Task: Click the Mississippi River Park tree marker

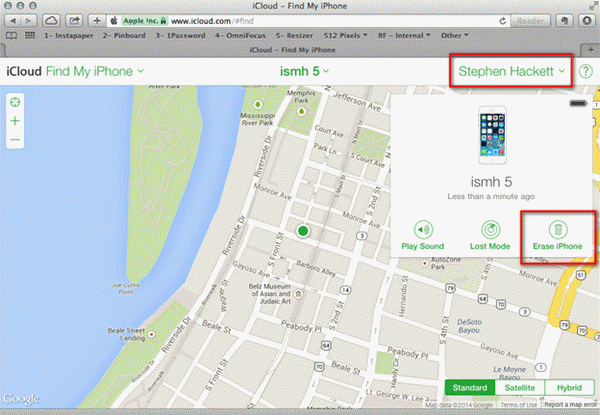Action: 258,104
